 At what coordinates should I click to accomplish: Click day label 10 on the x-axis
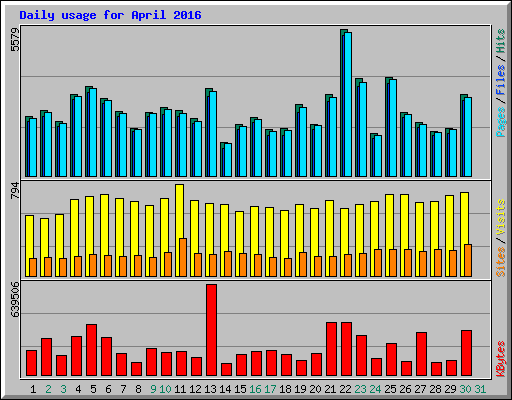pyautogui.click(x=165, y=389)
